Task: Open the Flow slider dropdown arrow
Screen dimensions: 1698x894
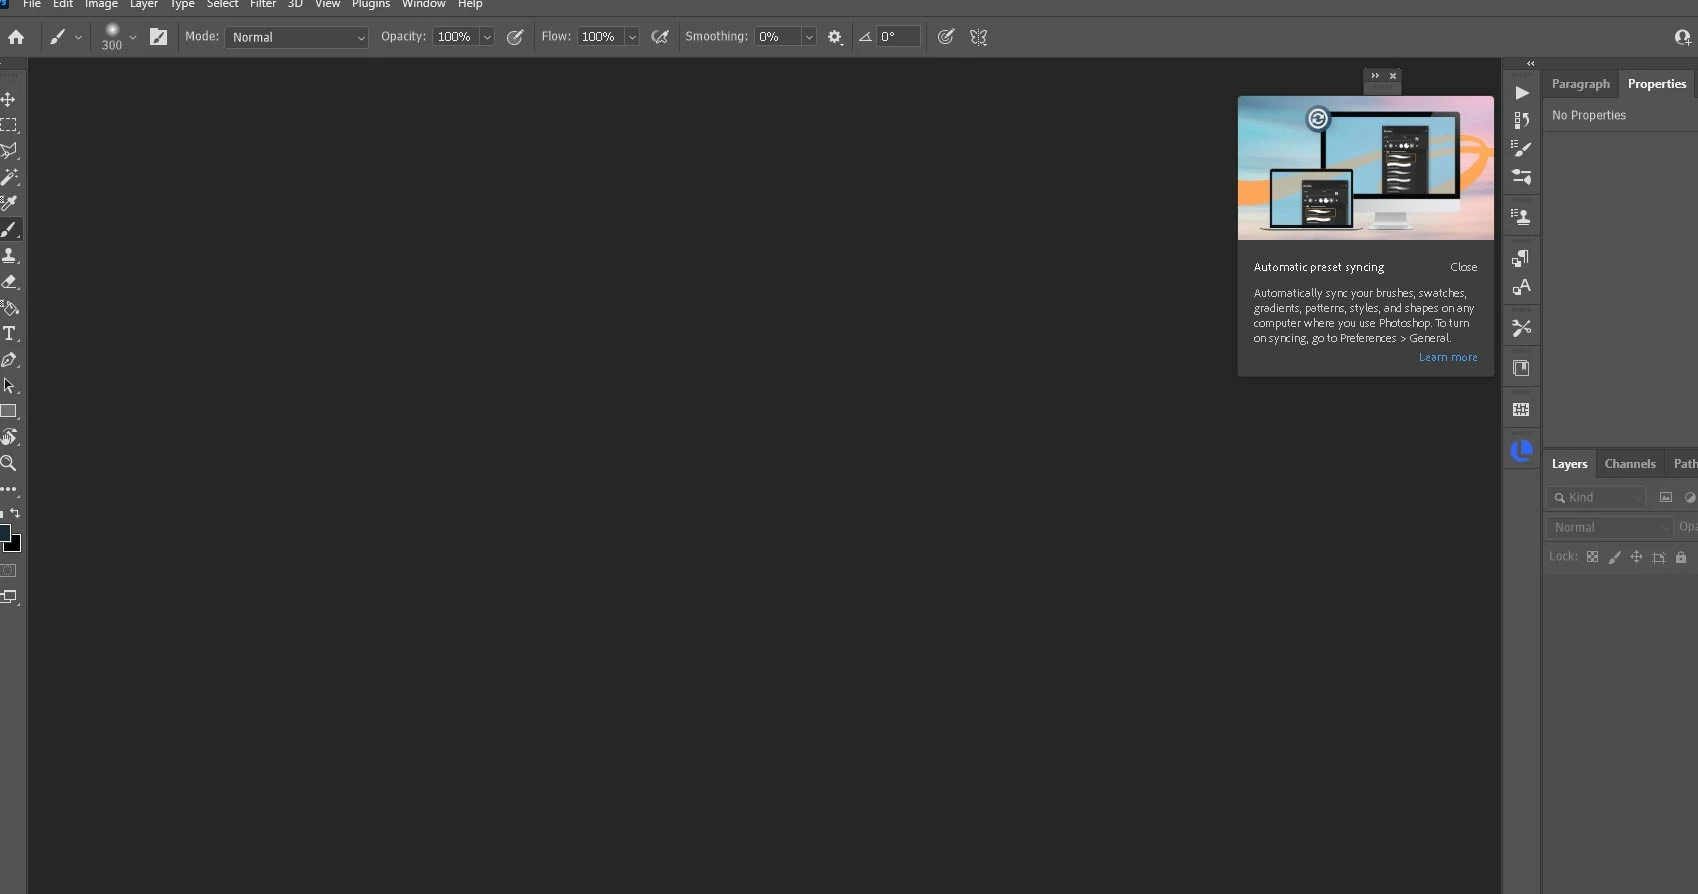Action: click(x=632, y=37)
